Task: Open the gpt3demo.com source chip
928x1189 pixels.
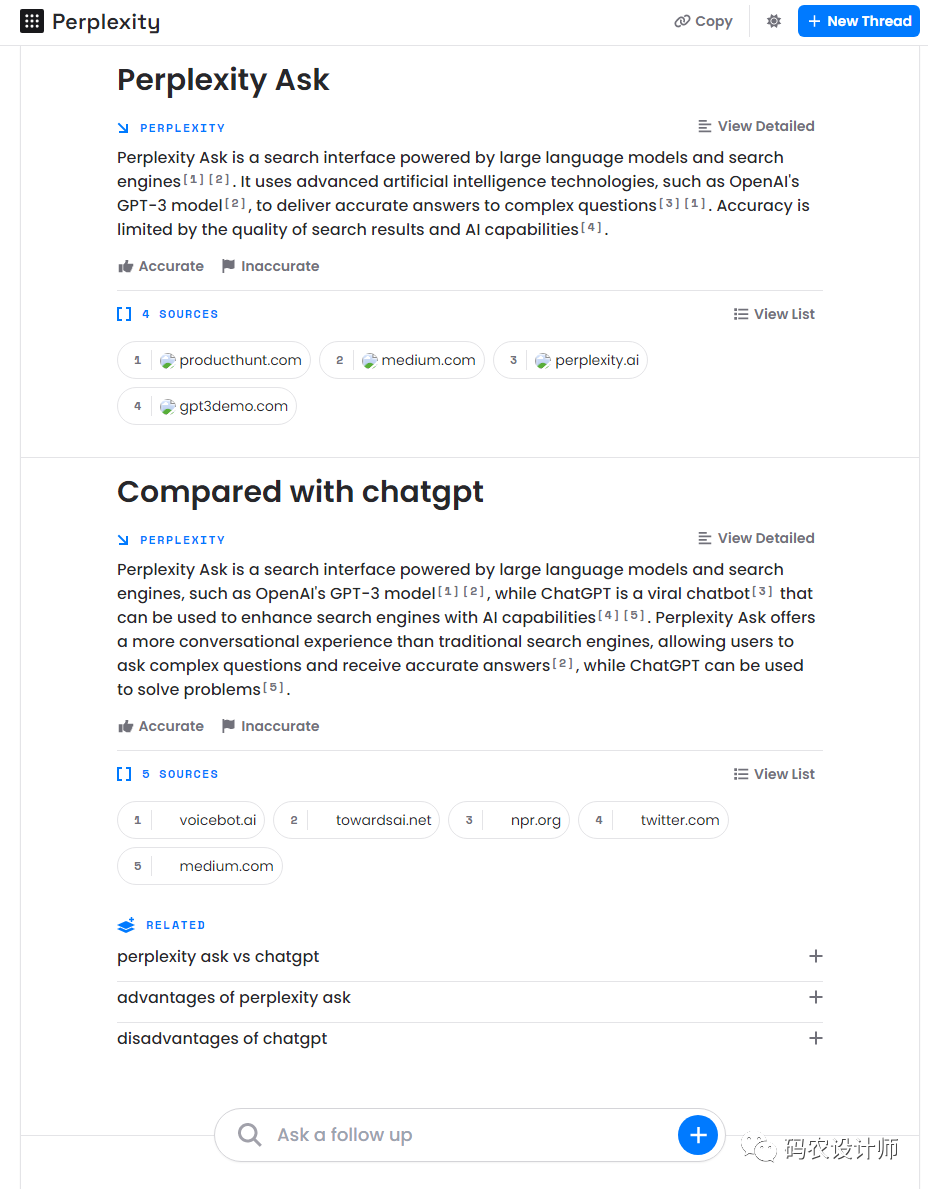Action: tap(207, 406)
